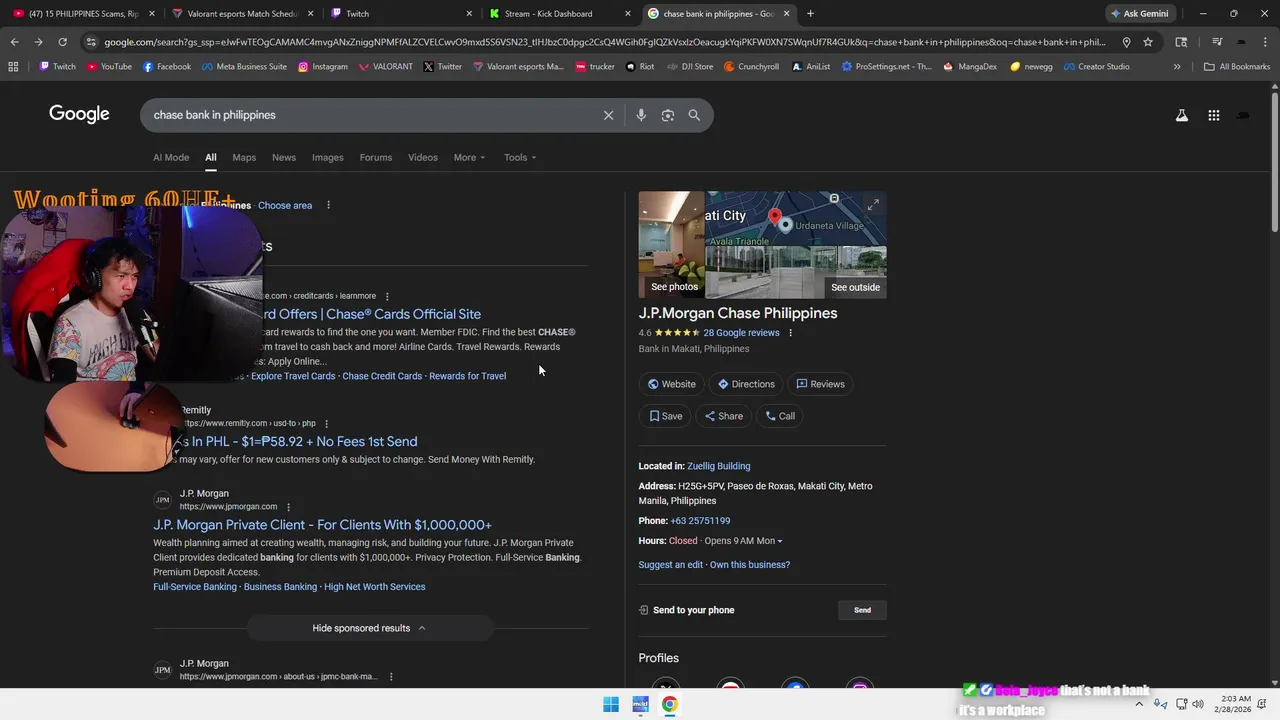Image resolution: width=1280 pixels, height=720 pixels.
Task: Open the browser new tab button
Action: click(810, 13)
